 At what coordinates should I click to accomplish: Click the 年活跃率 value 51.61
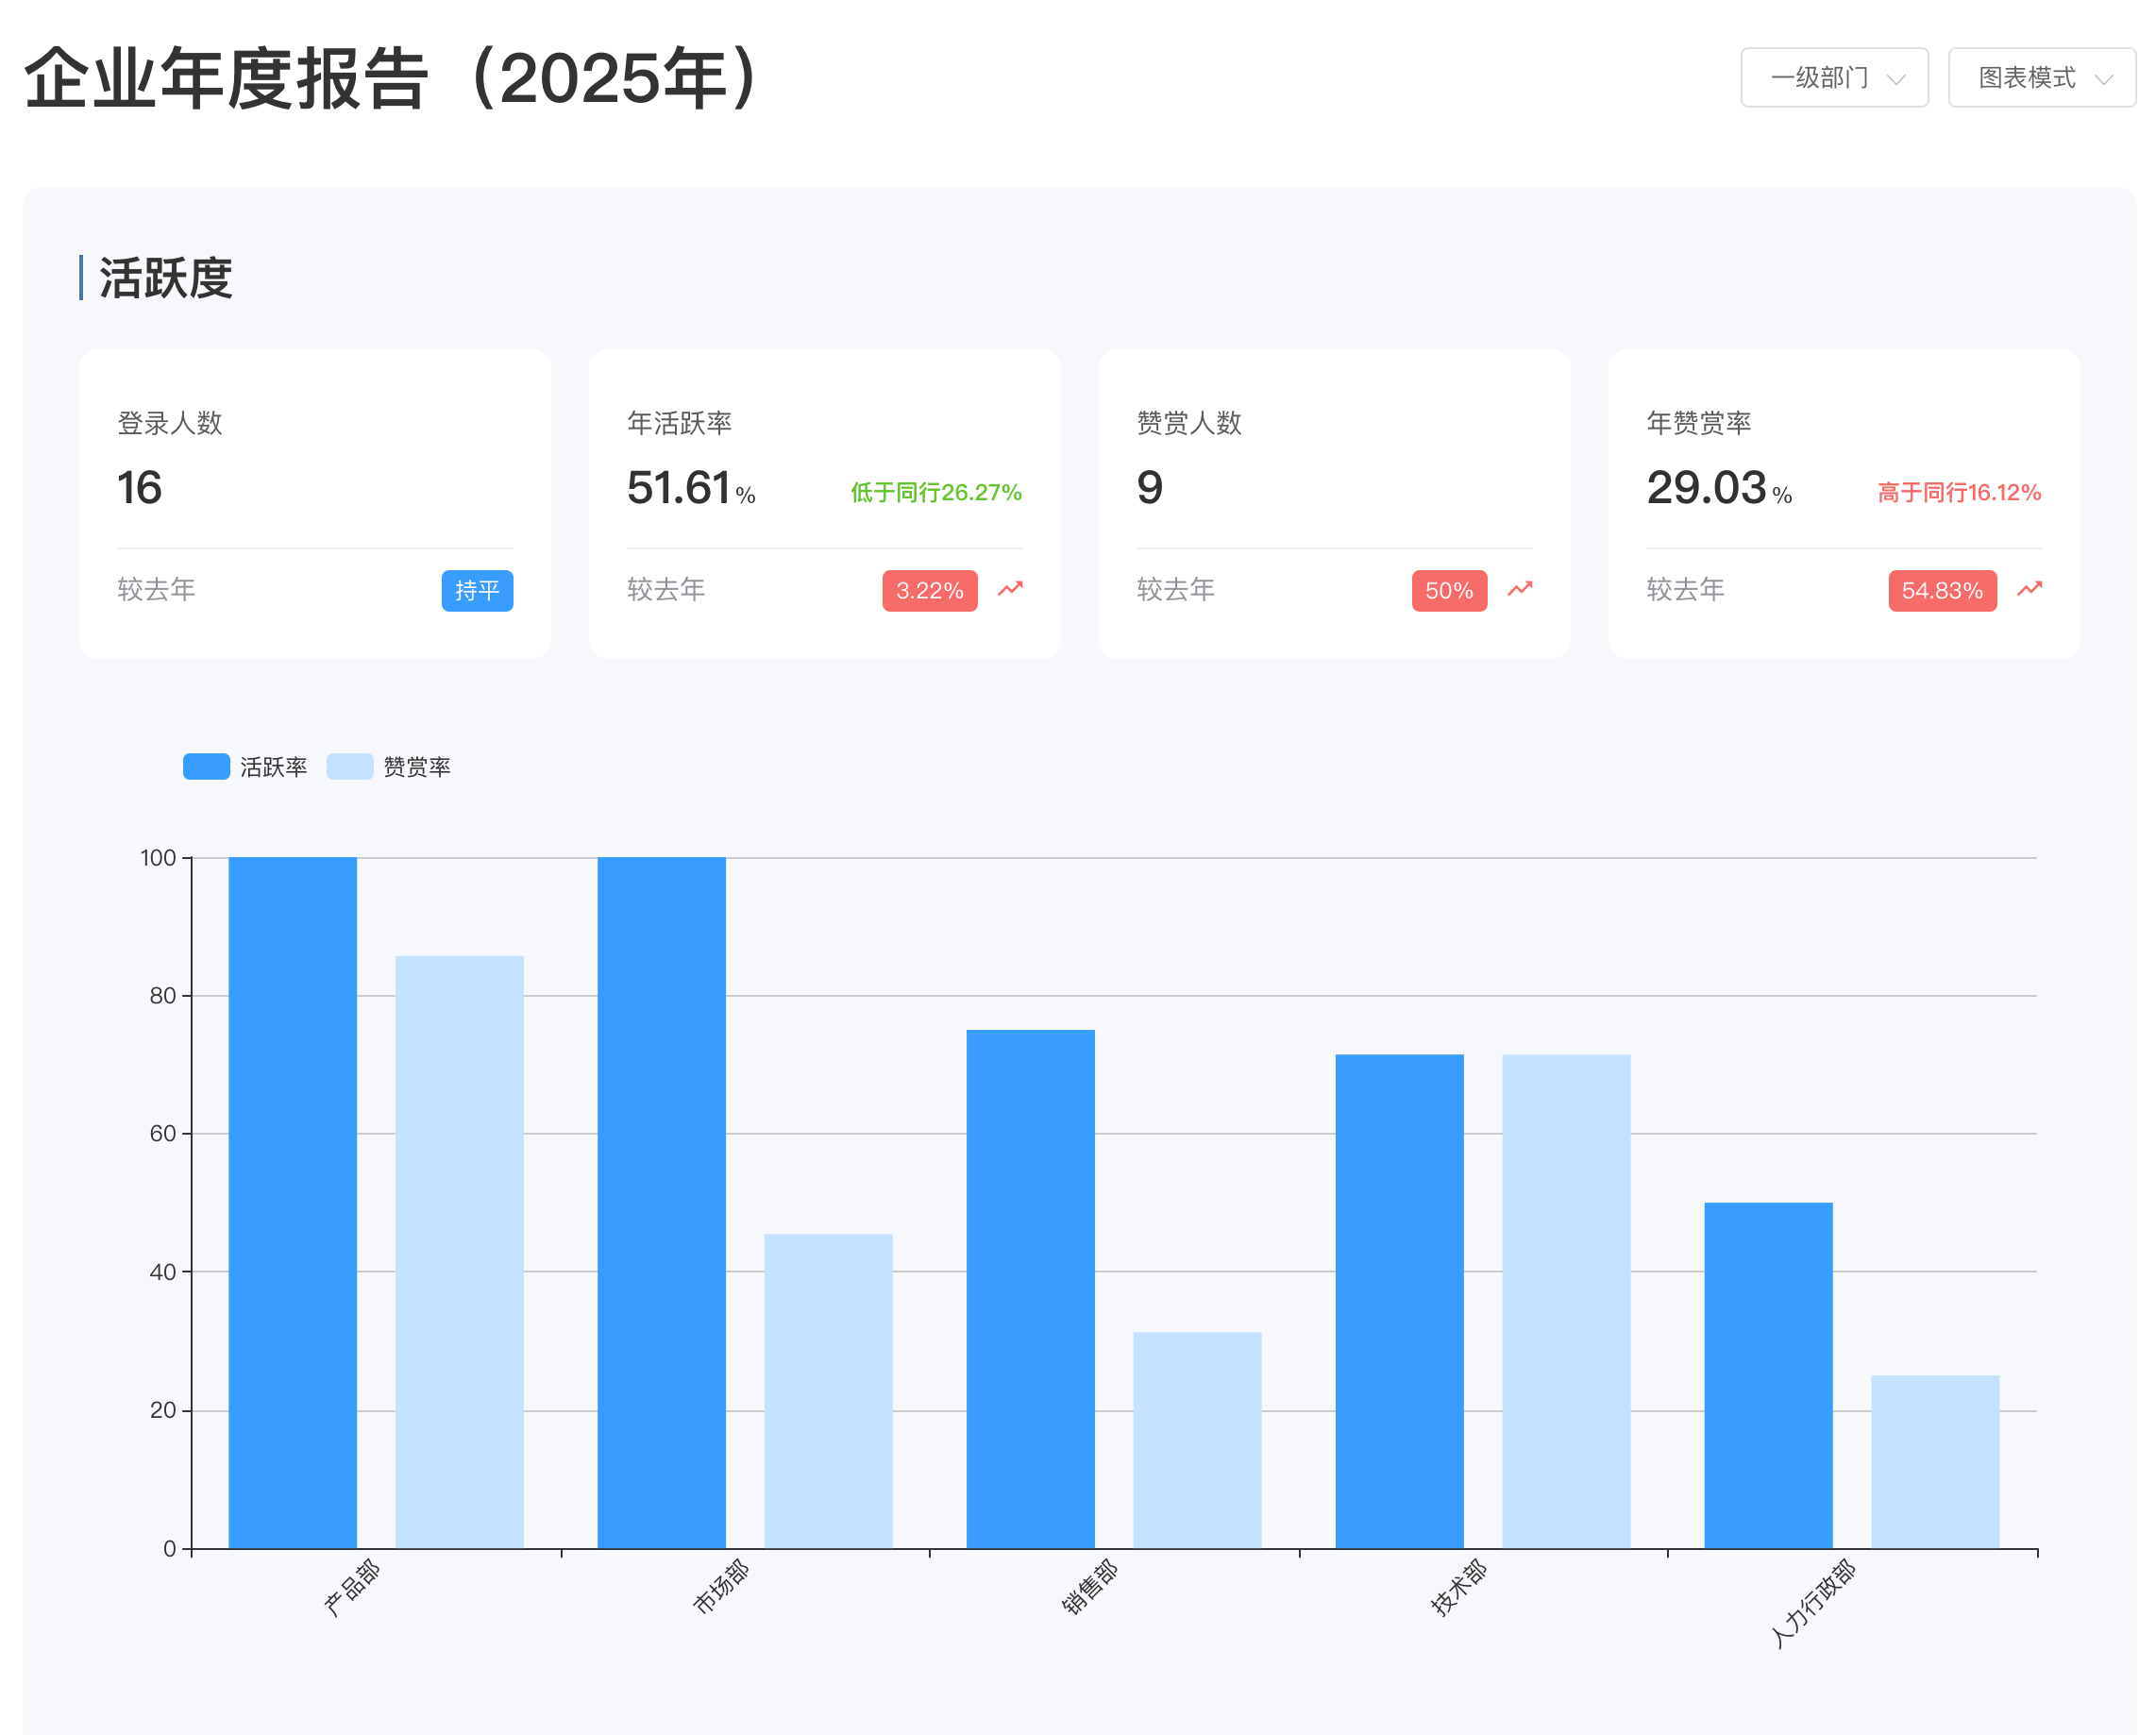[x=680, y=488]
